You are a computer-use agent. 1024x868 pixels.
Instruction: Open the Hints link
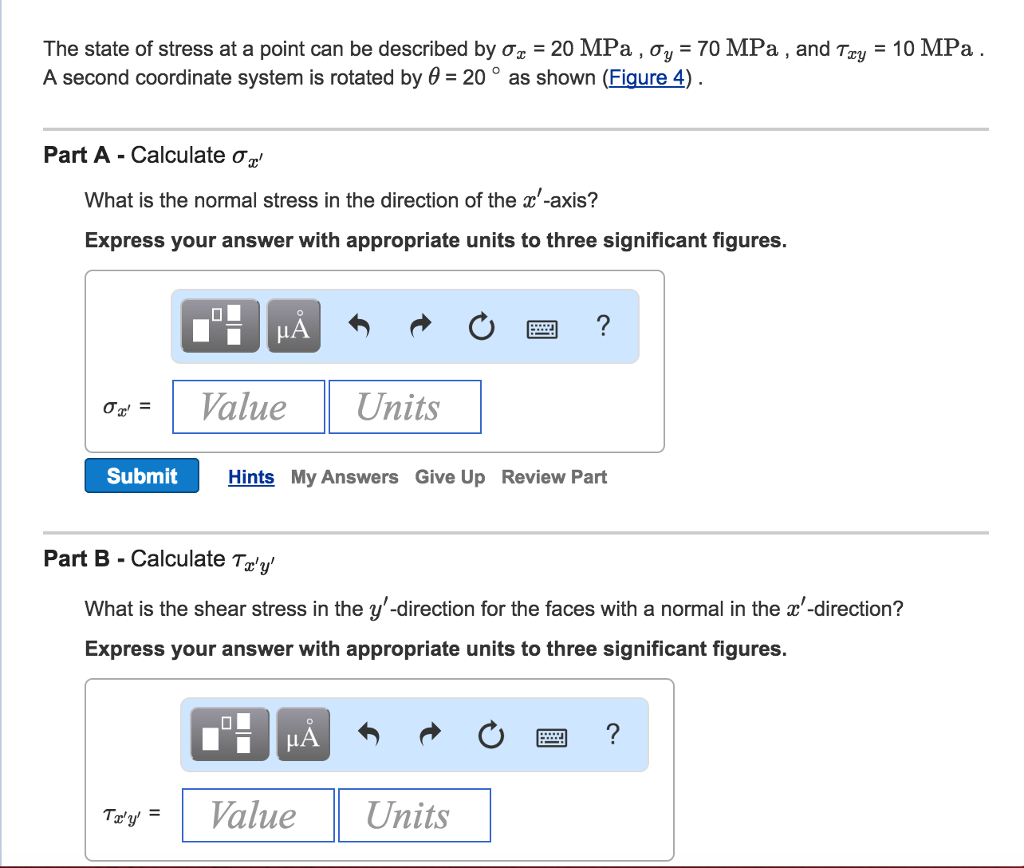click(251, 477)
